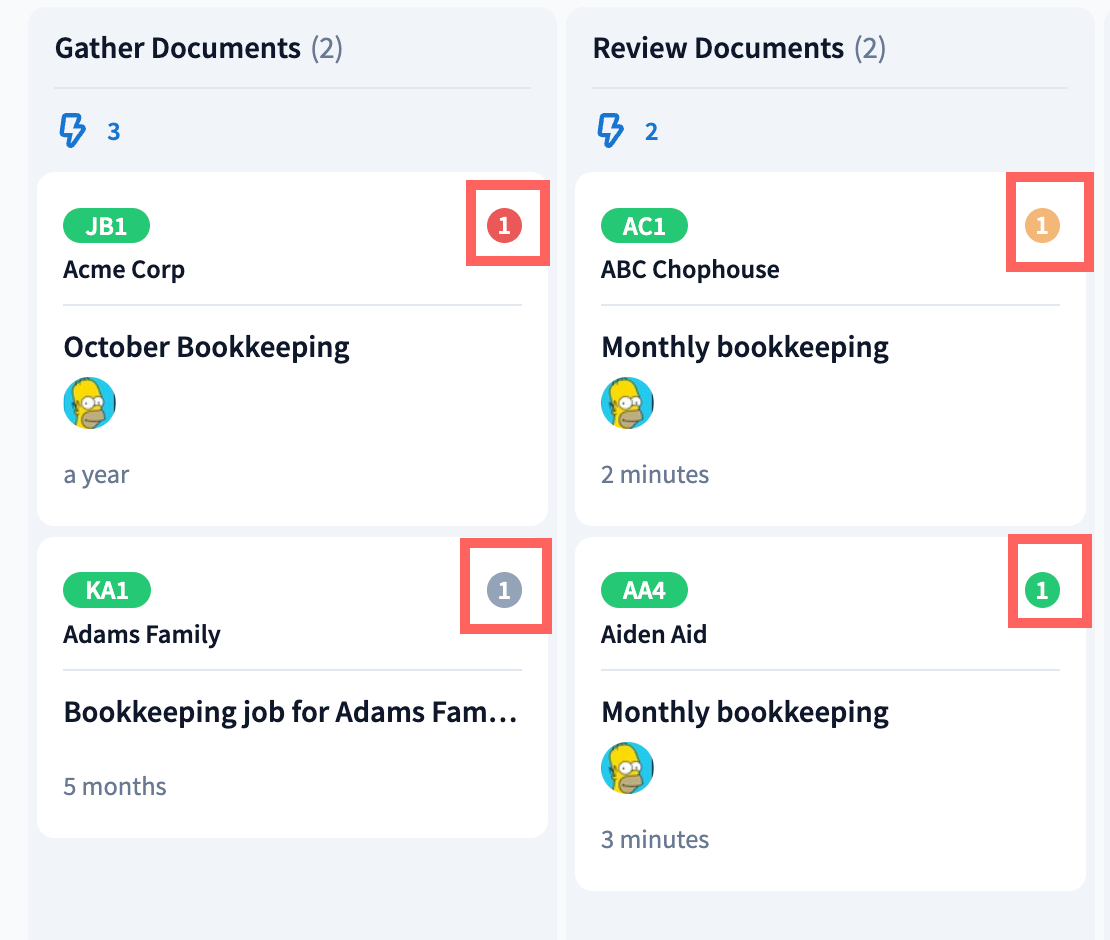The height and width of the screenshot is (940, 1110).
Task: Select the KA1 green tag
Action: coord(107,590)
